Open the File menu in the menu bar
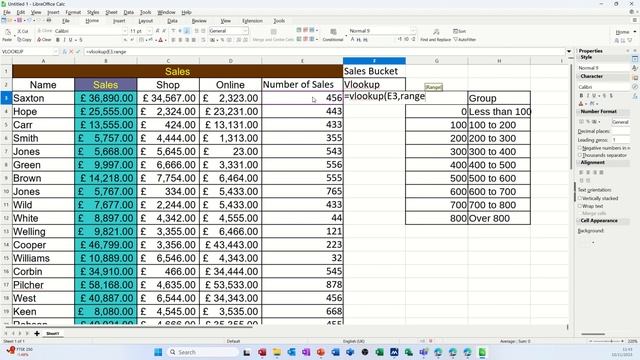Viewport: 640px width, 360px height. (x=7, y=12)
